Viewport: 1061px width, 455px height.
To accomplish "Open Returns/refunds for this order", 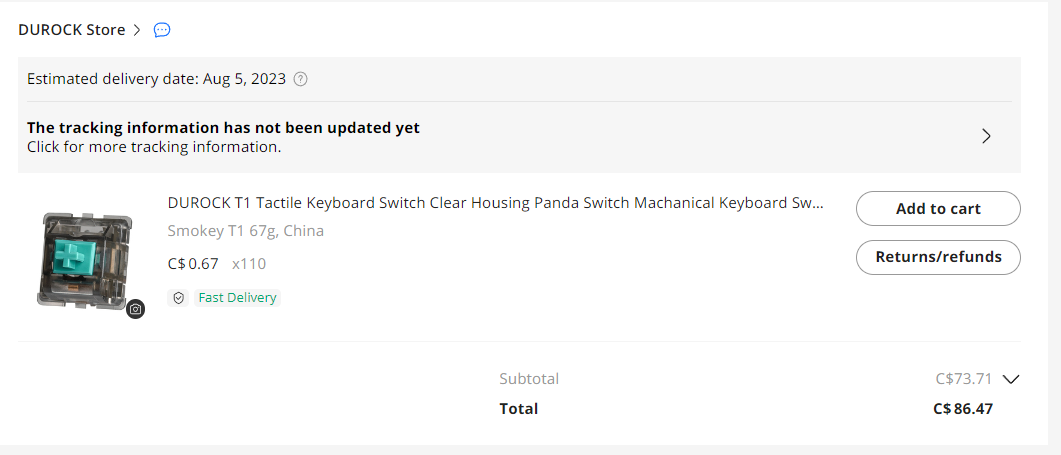I will tap(937, 257).
